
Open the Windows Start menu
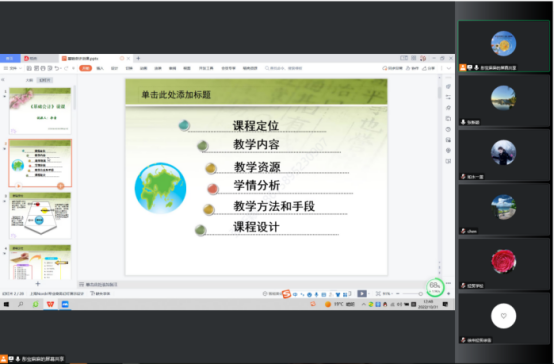6,304
